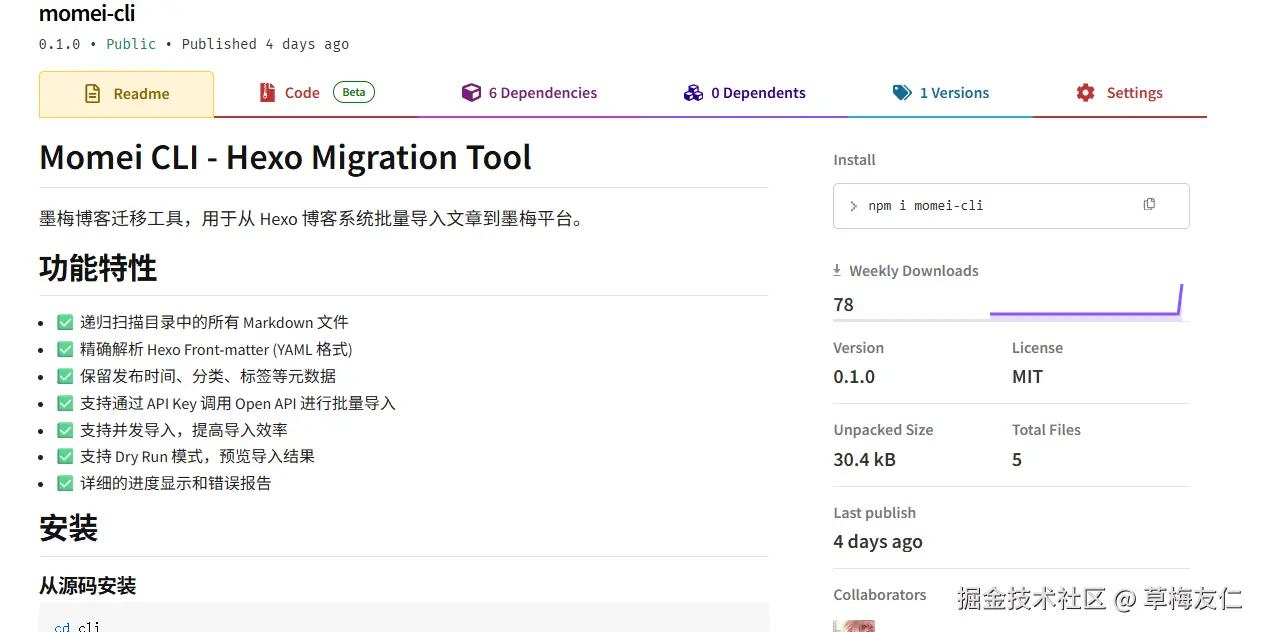Viewport: 1262px width, 632px height.
Task: Click the 安装 heading
Action: click(68, 528)
